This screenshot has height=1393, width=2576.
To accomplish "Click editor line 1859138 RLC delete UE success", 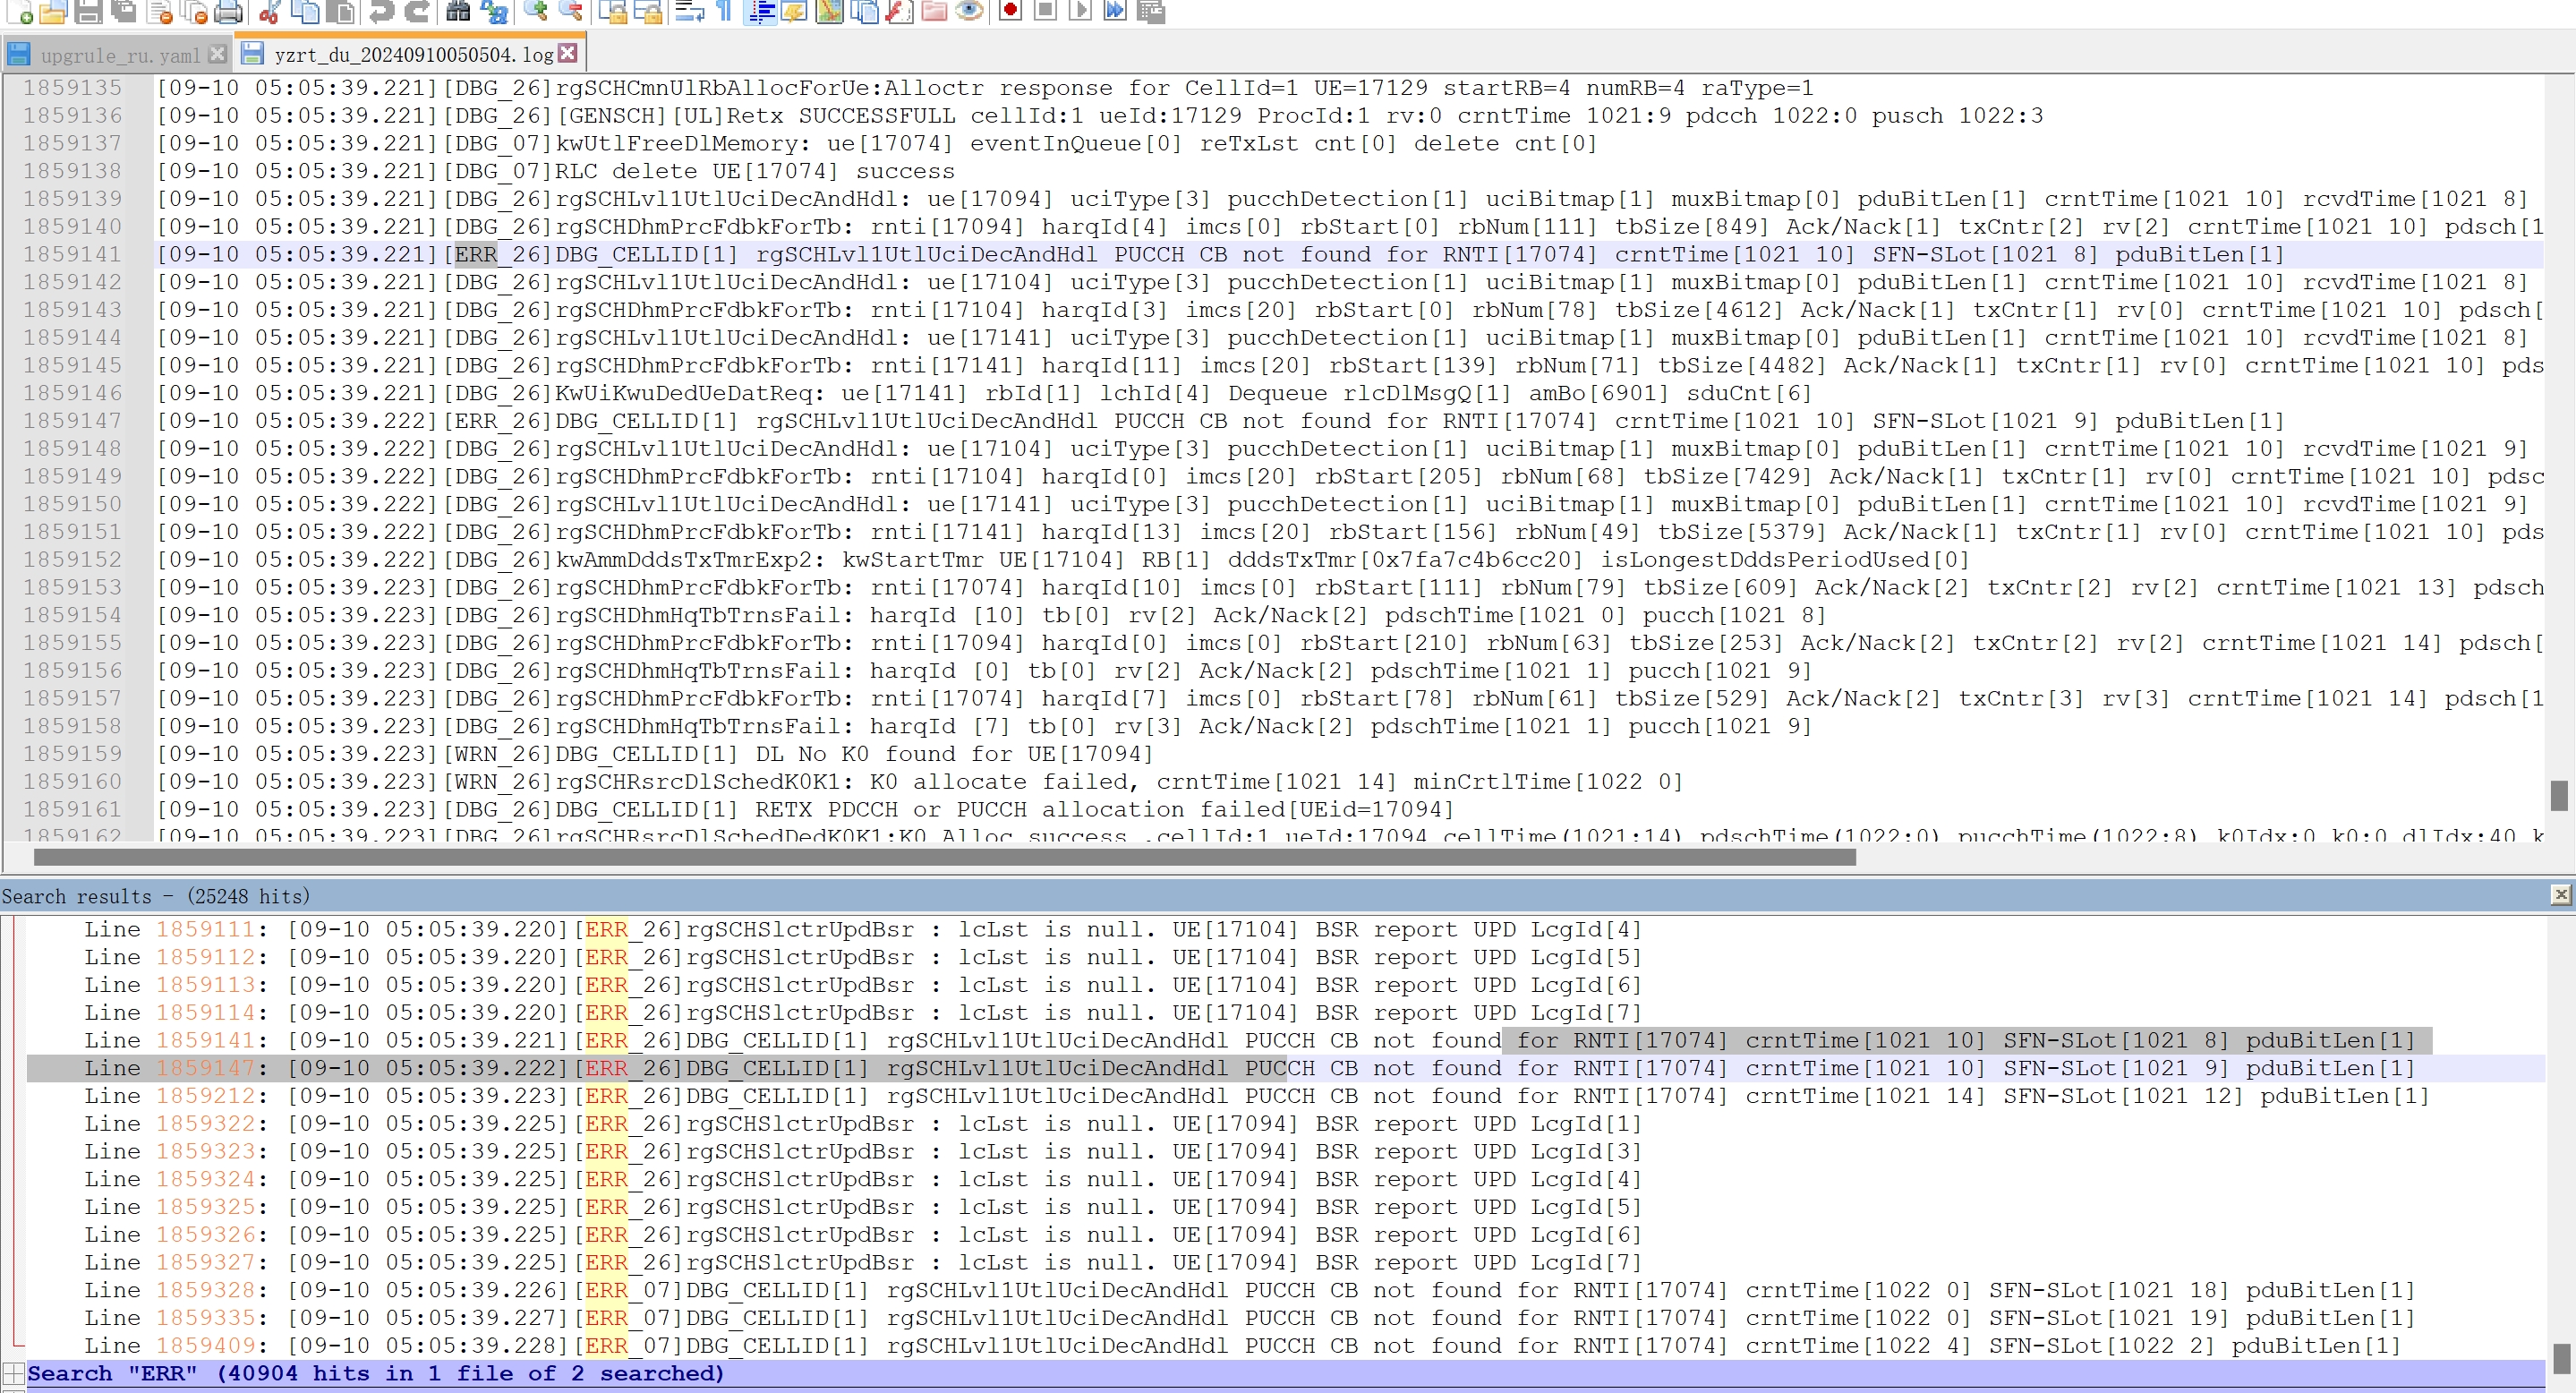I will [x=556, y=171].
